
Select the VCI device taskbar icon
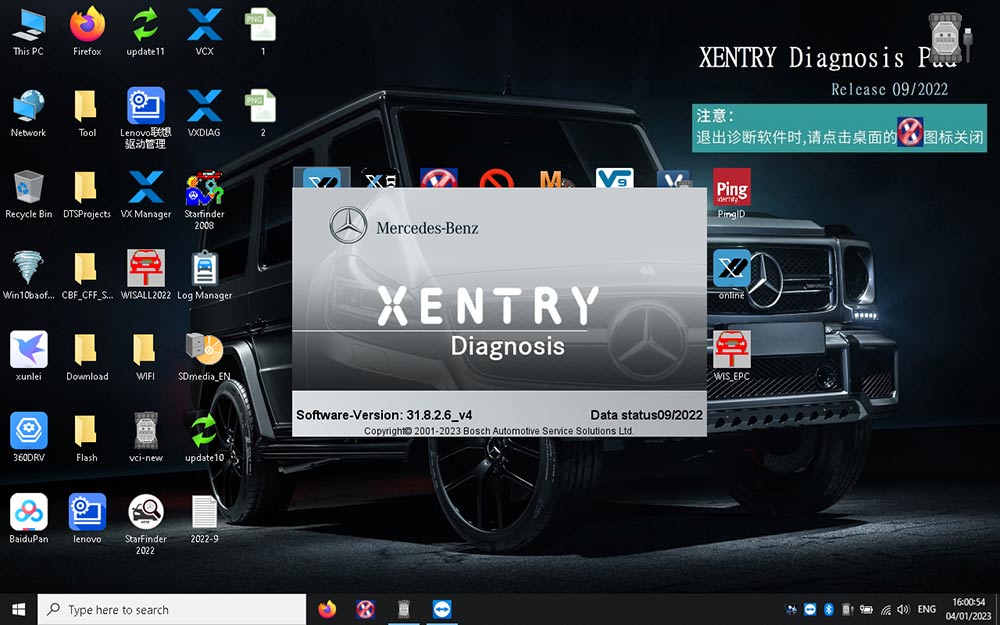coord(403,609)
